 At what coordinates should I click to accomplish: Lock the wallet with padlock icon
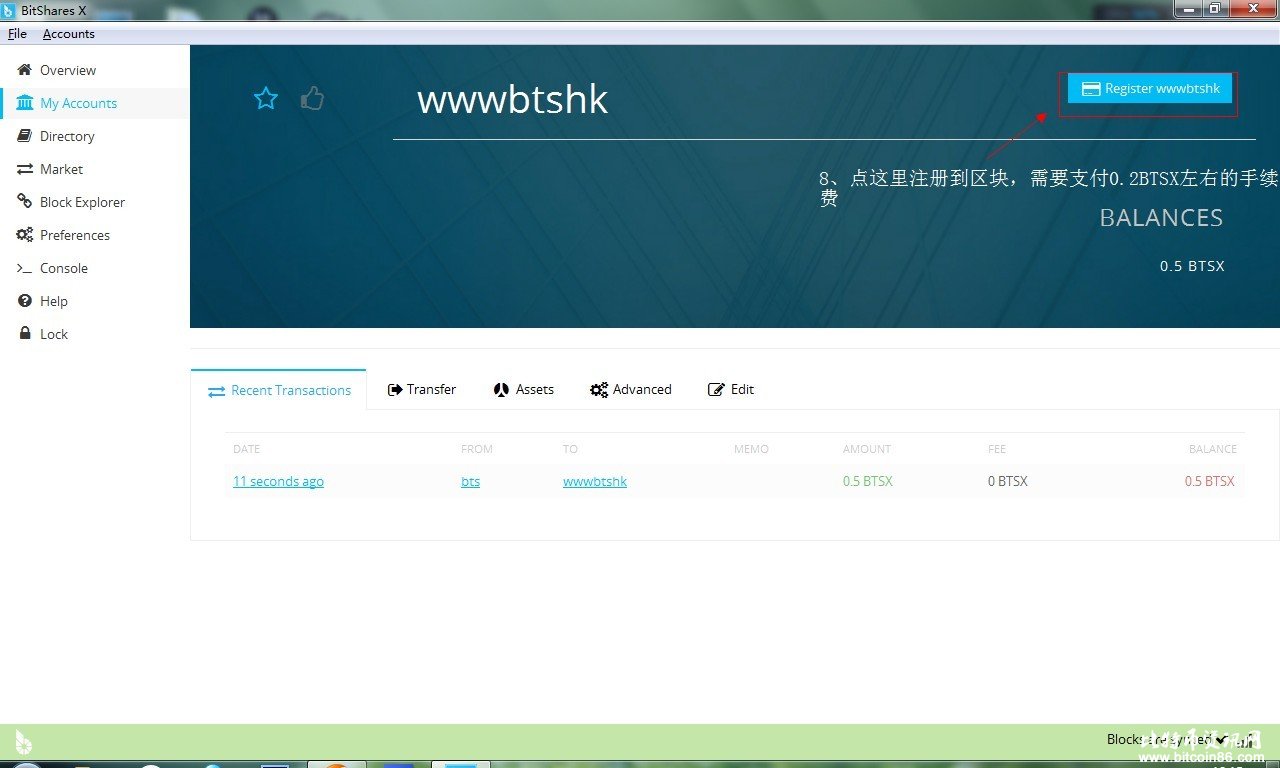tap(25, 334)
